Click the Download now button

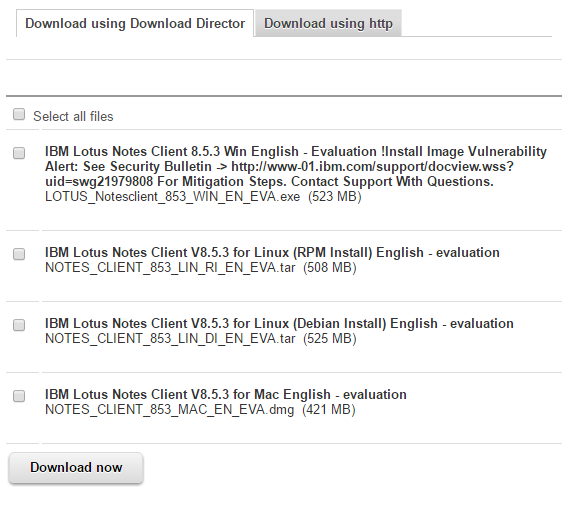(x=76, y=467)
